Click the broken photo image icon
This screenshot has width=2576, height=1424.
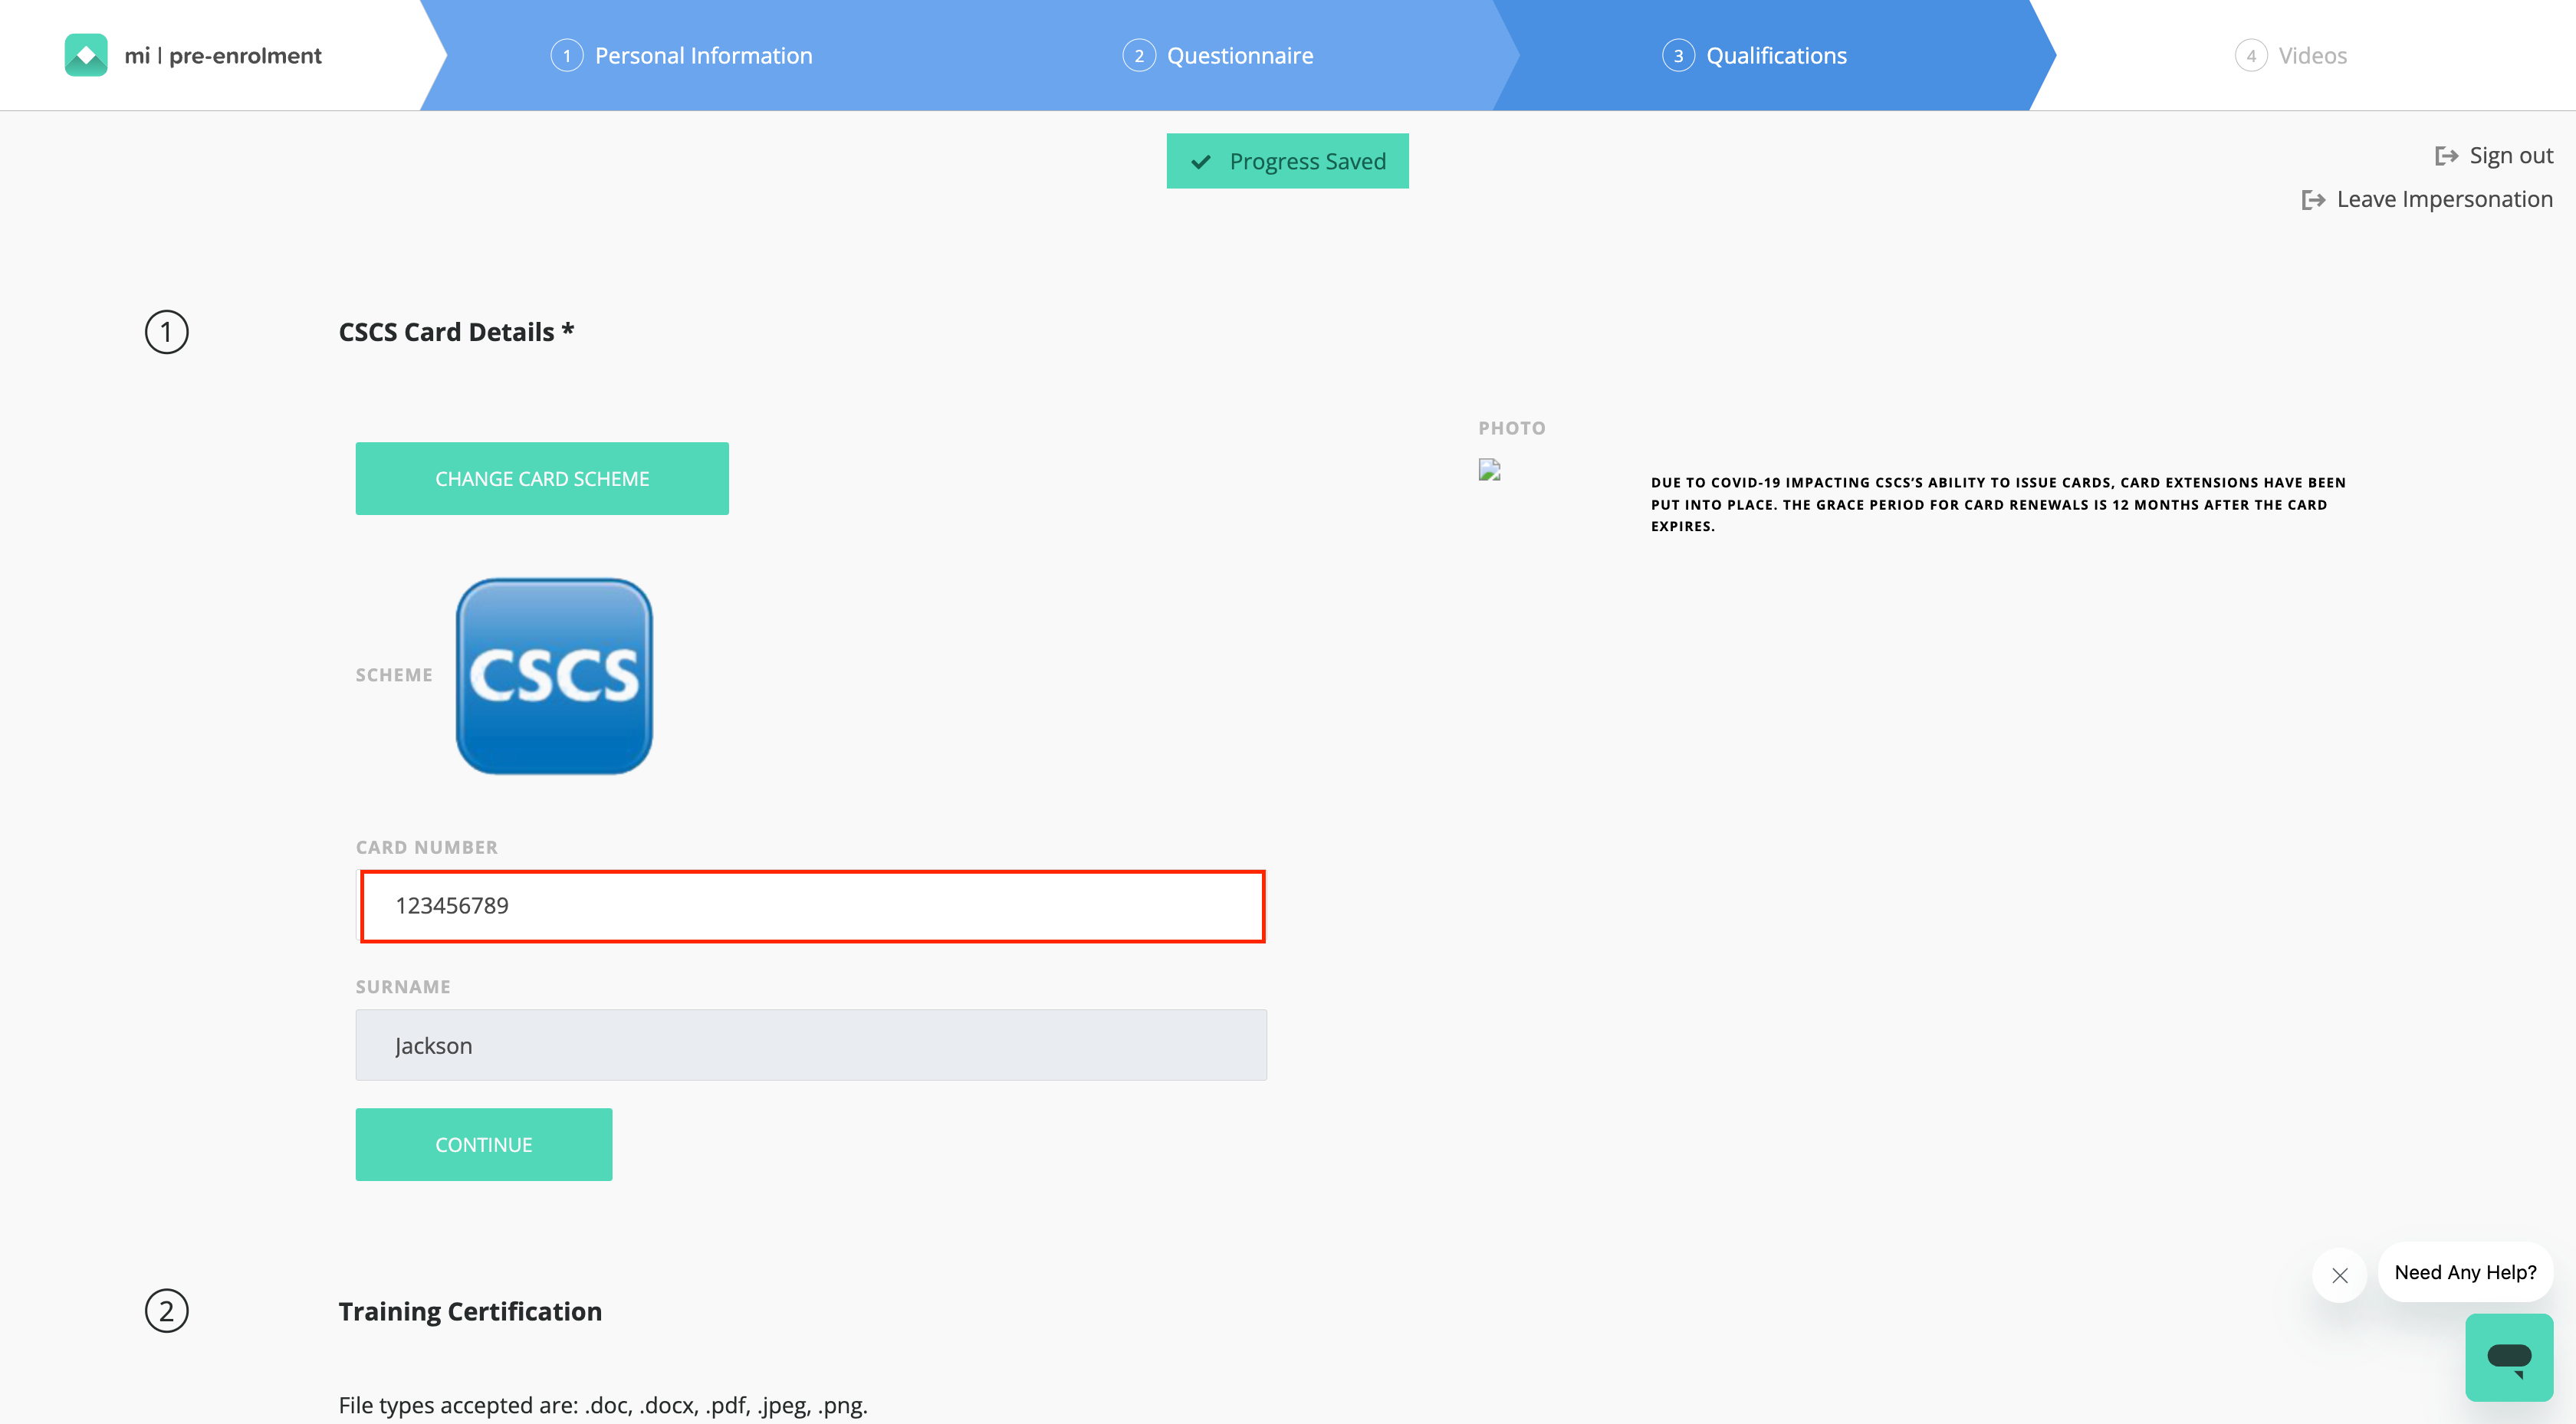pyautogui.click(x=1489, y=470)
